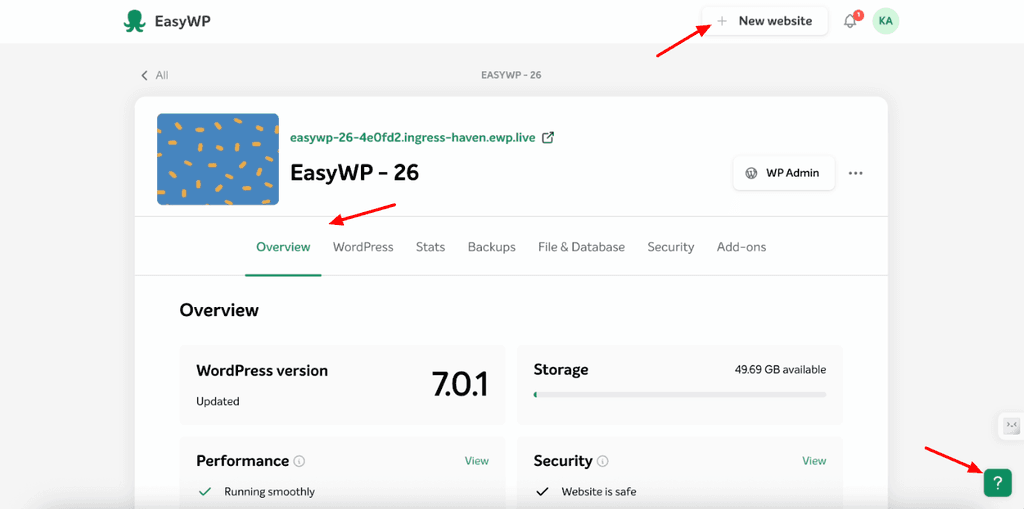Screen dimensions: 1024x509
Task: Open the easywp-26-4e0fd2.ingress-haven.ewp.live link
Action: tap(413, 138)
